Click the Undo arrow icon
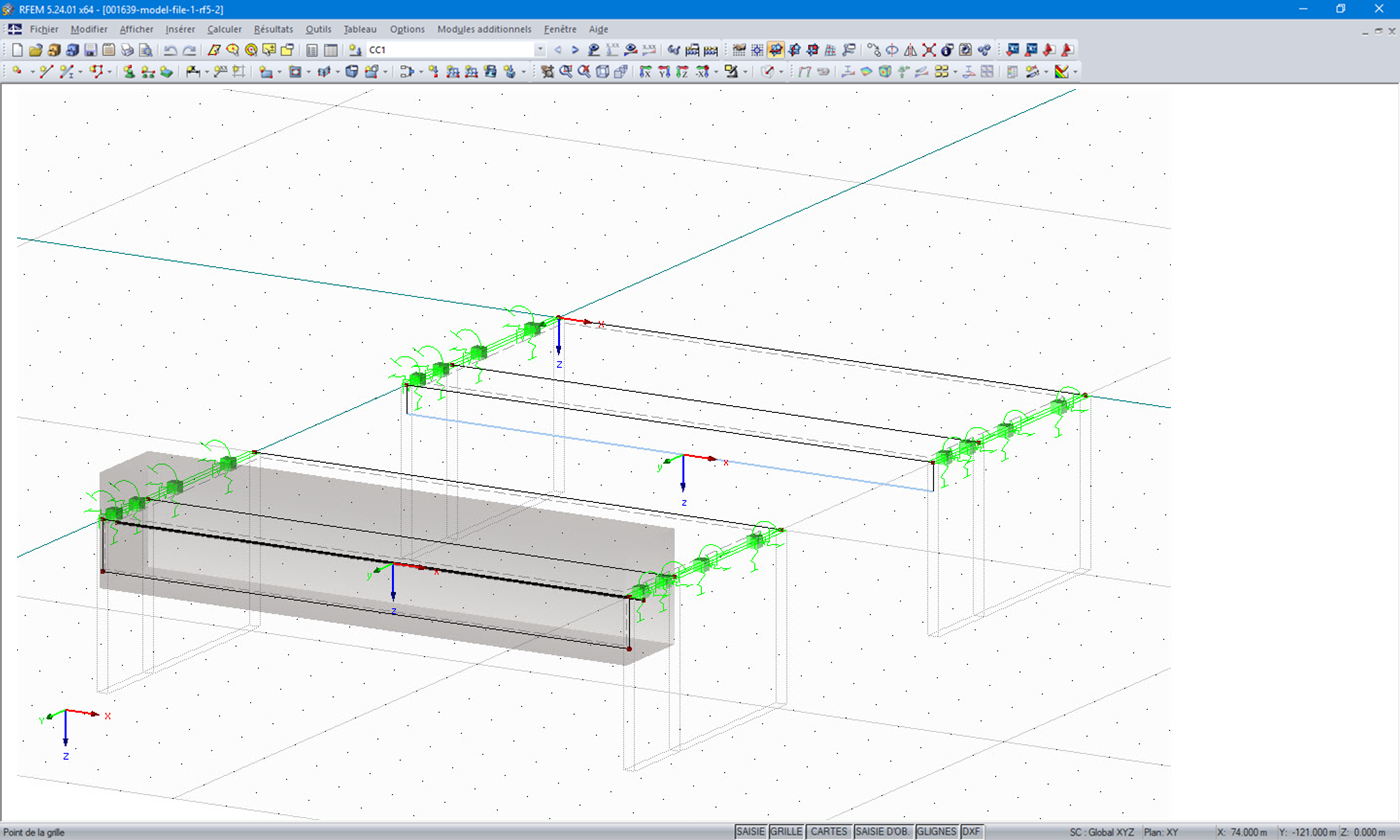Image resolution: width=1400 pixels, height=840 pixels. coord(170,49)
